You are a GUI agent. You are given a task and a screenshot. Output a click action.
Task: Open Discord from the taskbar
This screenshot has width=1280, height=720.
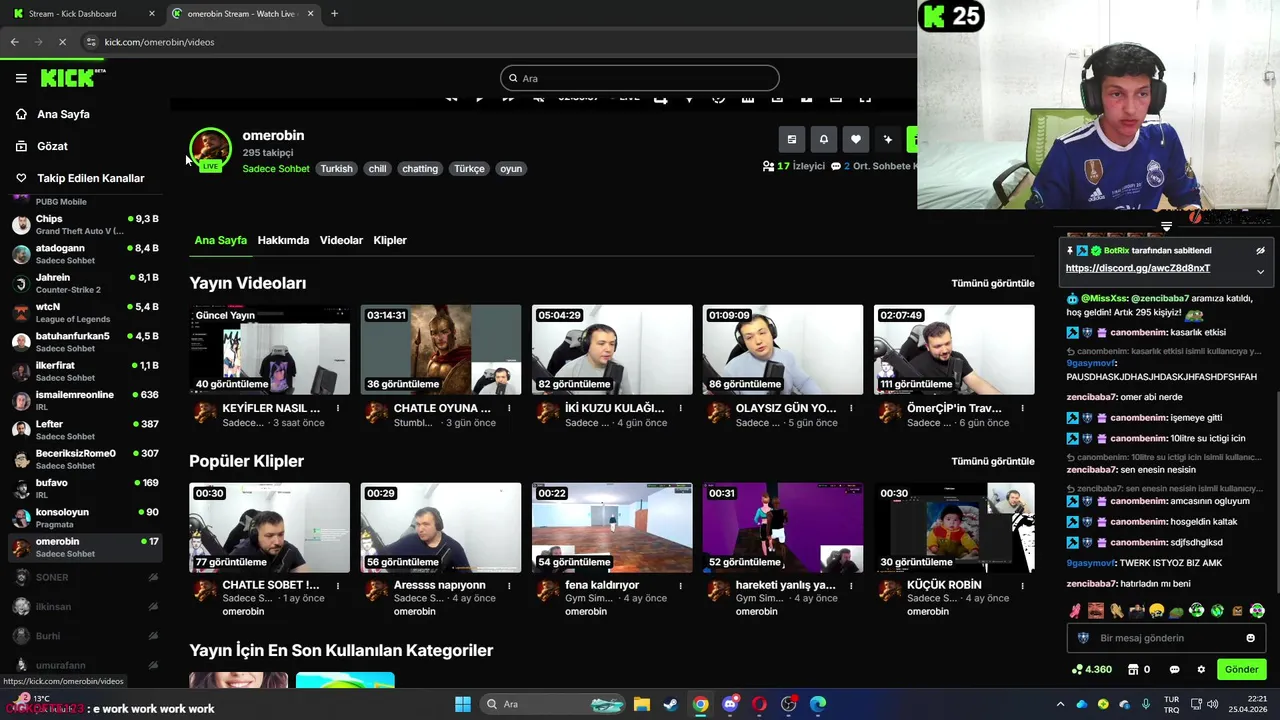(x=730, y=704)
